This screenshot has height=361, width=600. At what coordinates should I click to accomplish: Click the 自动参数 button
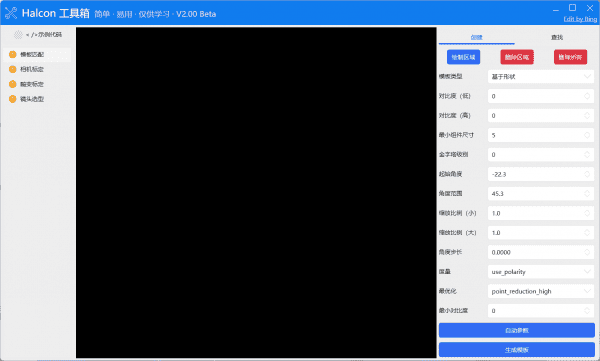pyautogui.click(x=517, y=330)
